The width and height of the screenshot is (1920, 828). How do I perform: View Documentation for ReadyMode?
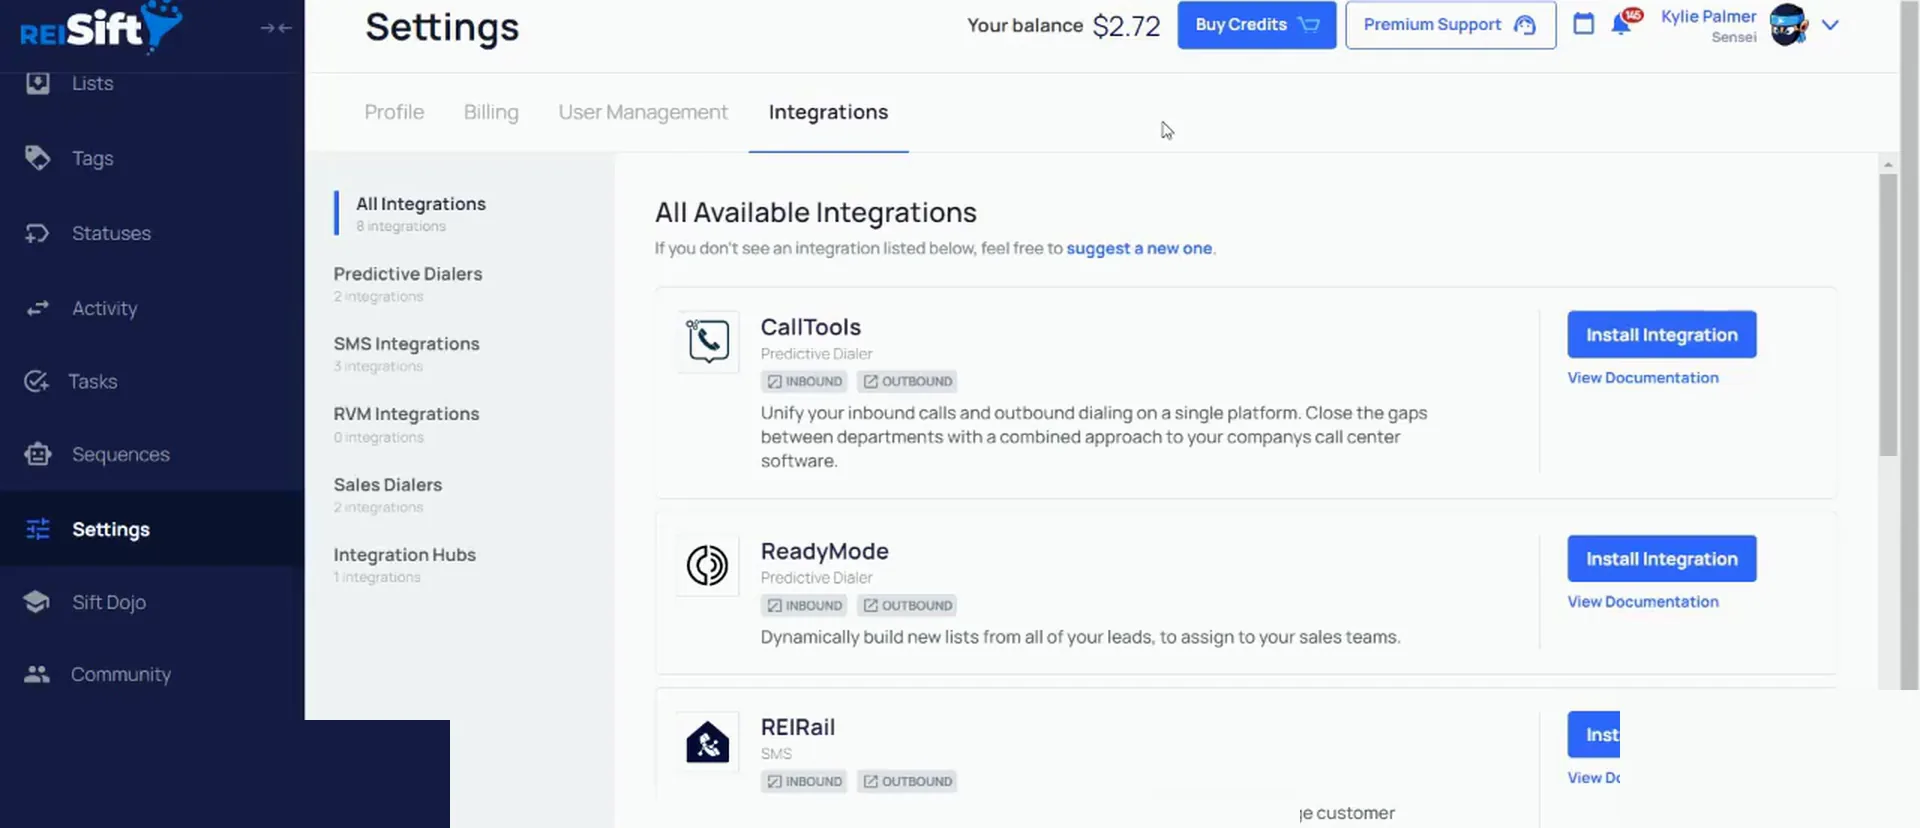click(1643, 602)
